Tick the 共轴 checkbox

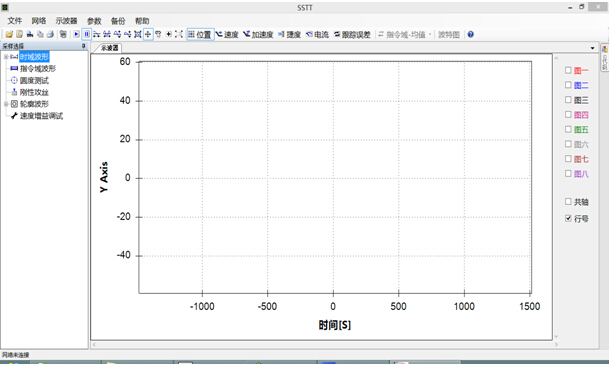(x=568, y=202)
